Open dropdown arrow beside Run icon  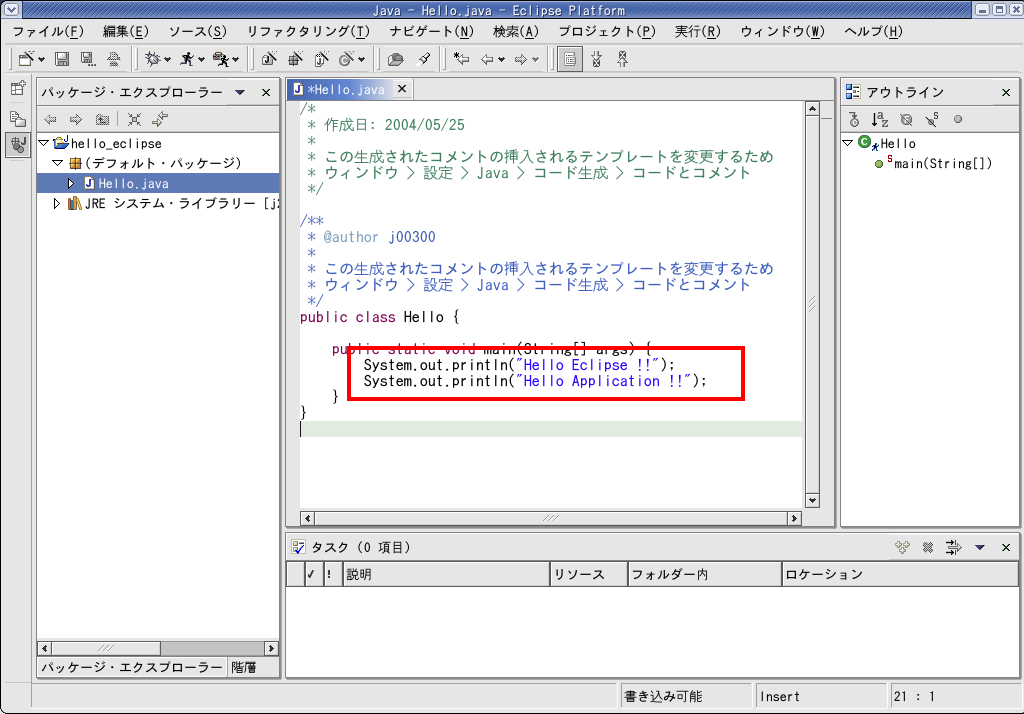point(202,60)
